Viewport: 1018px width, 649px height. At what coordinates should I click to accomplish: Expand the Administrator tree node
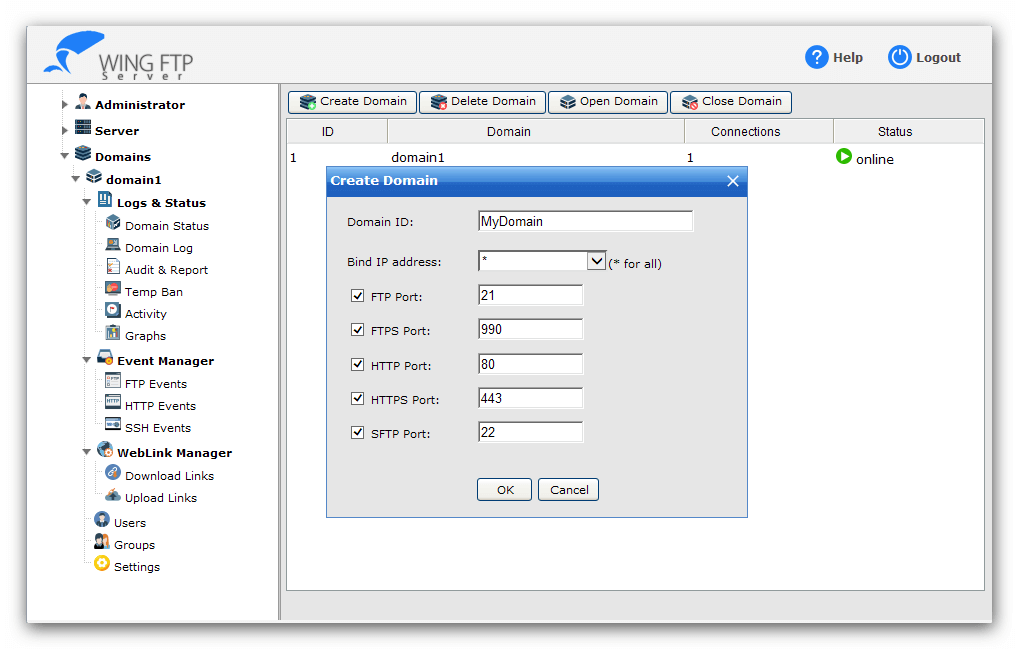tap(65, 105)
